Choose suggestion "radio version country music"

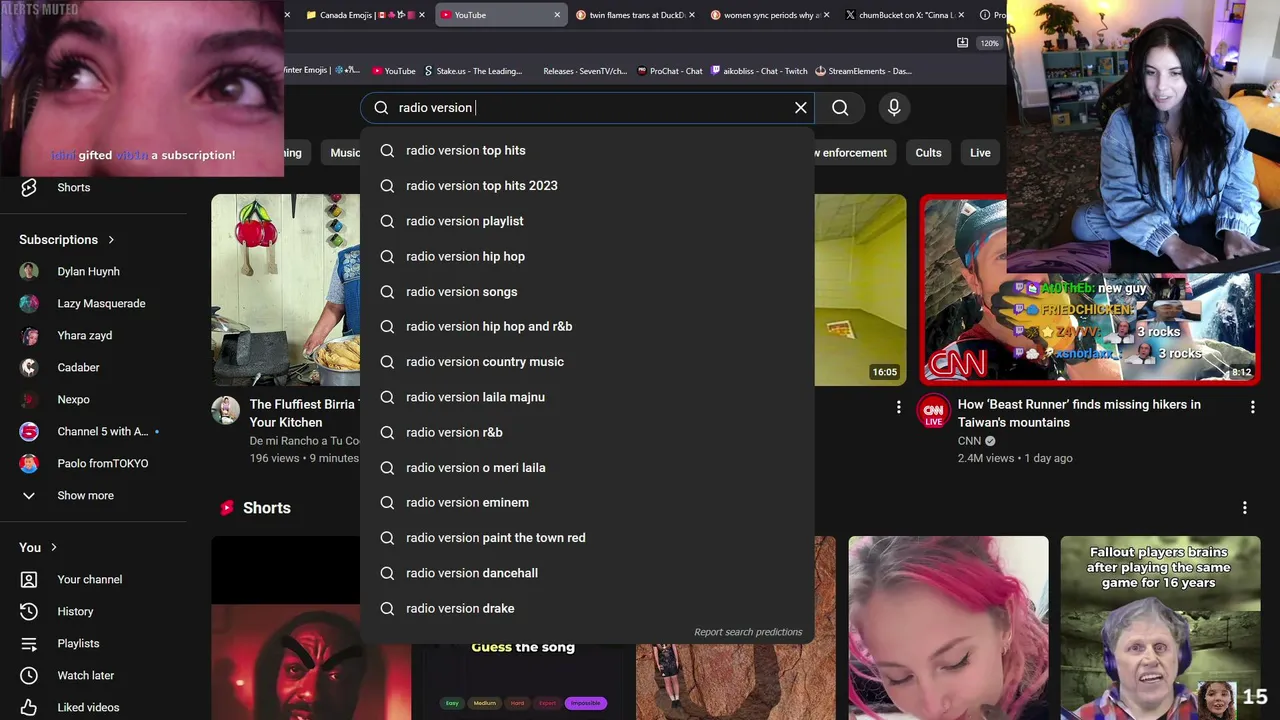click(587, 362)
